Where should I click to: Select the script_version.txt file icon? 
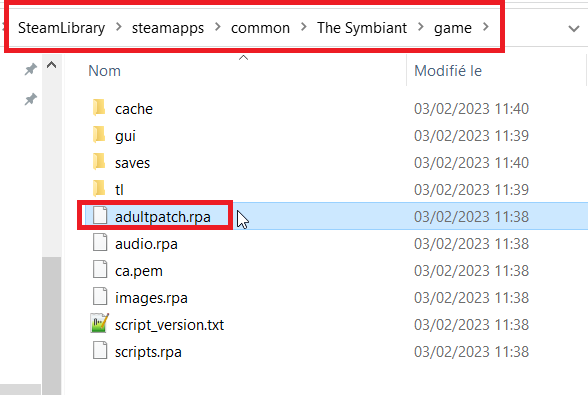click(100, 323)
